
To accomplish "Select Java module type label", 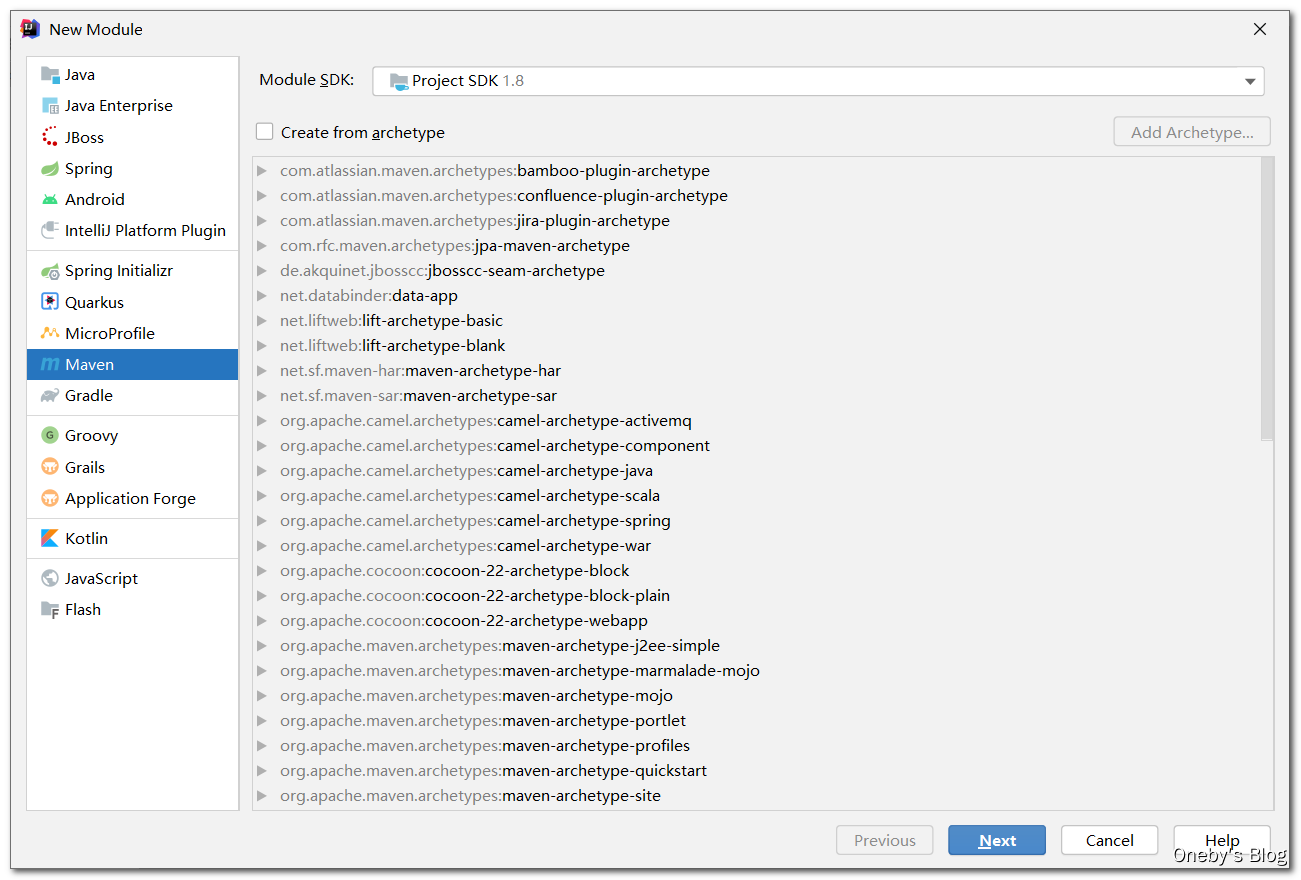I will point(80,74).
